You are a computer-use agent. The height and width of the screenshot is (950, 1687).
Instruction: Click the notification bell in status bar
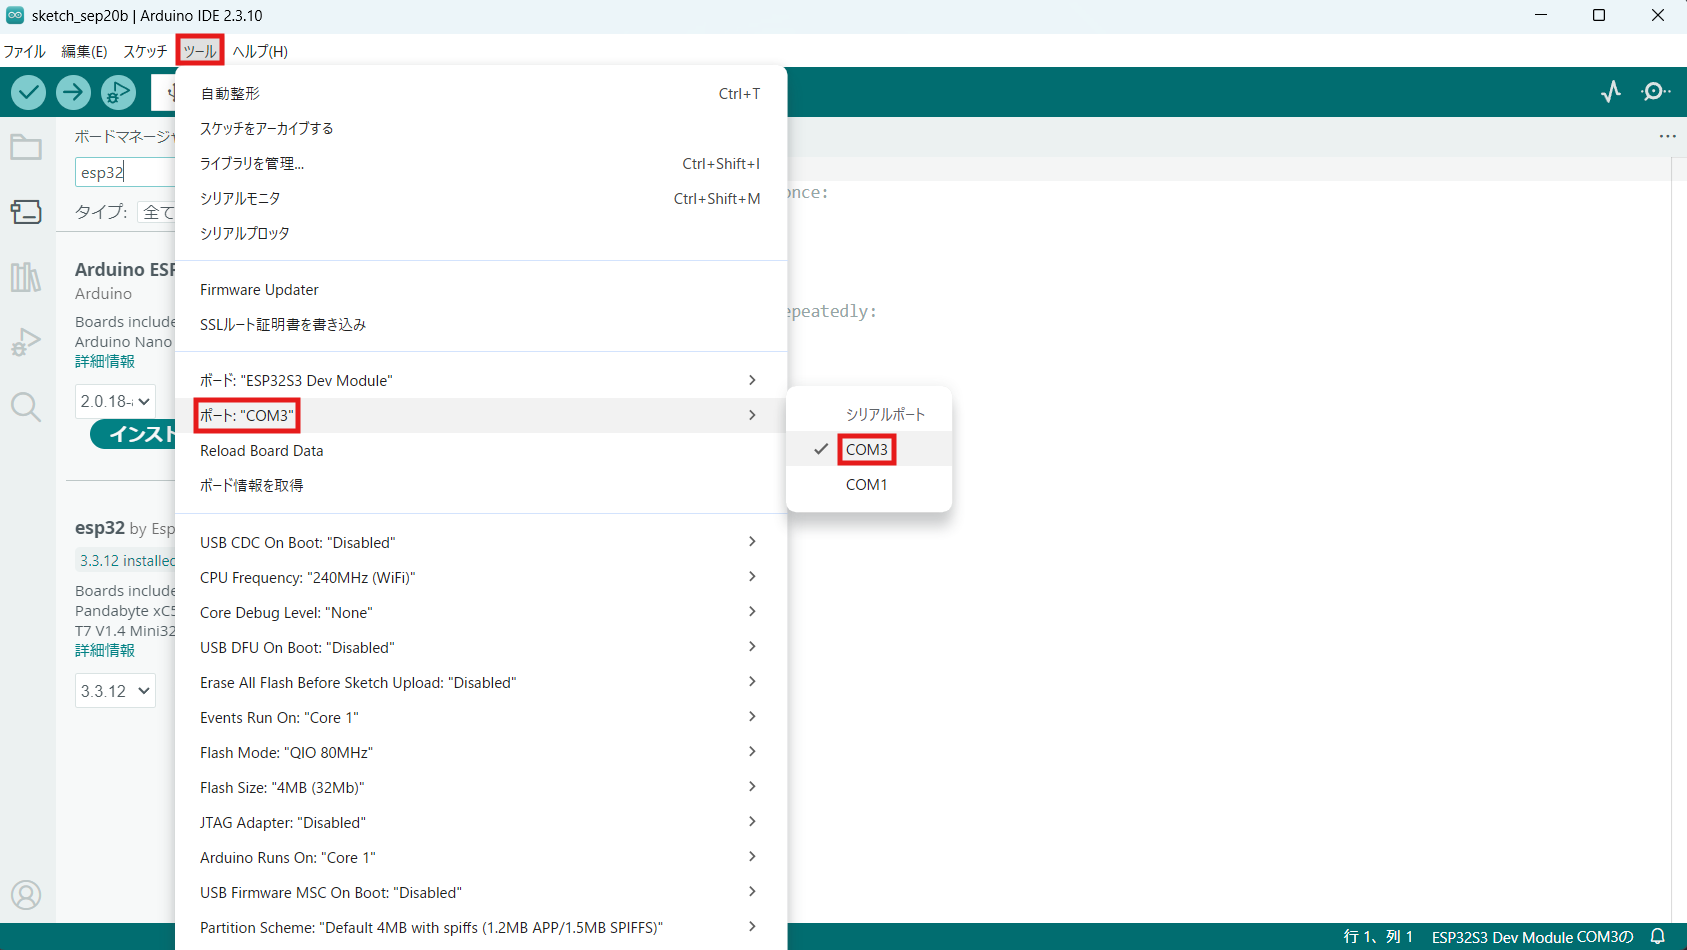1657,937
